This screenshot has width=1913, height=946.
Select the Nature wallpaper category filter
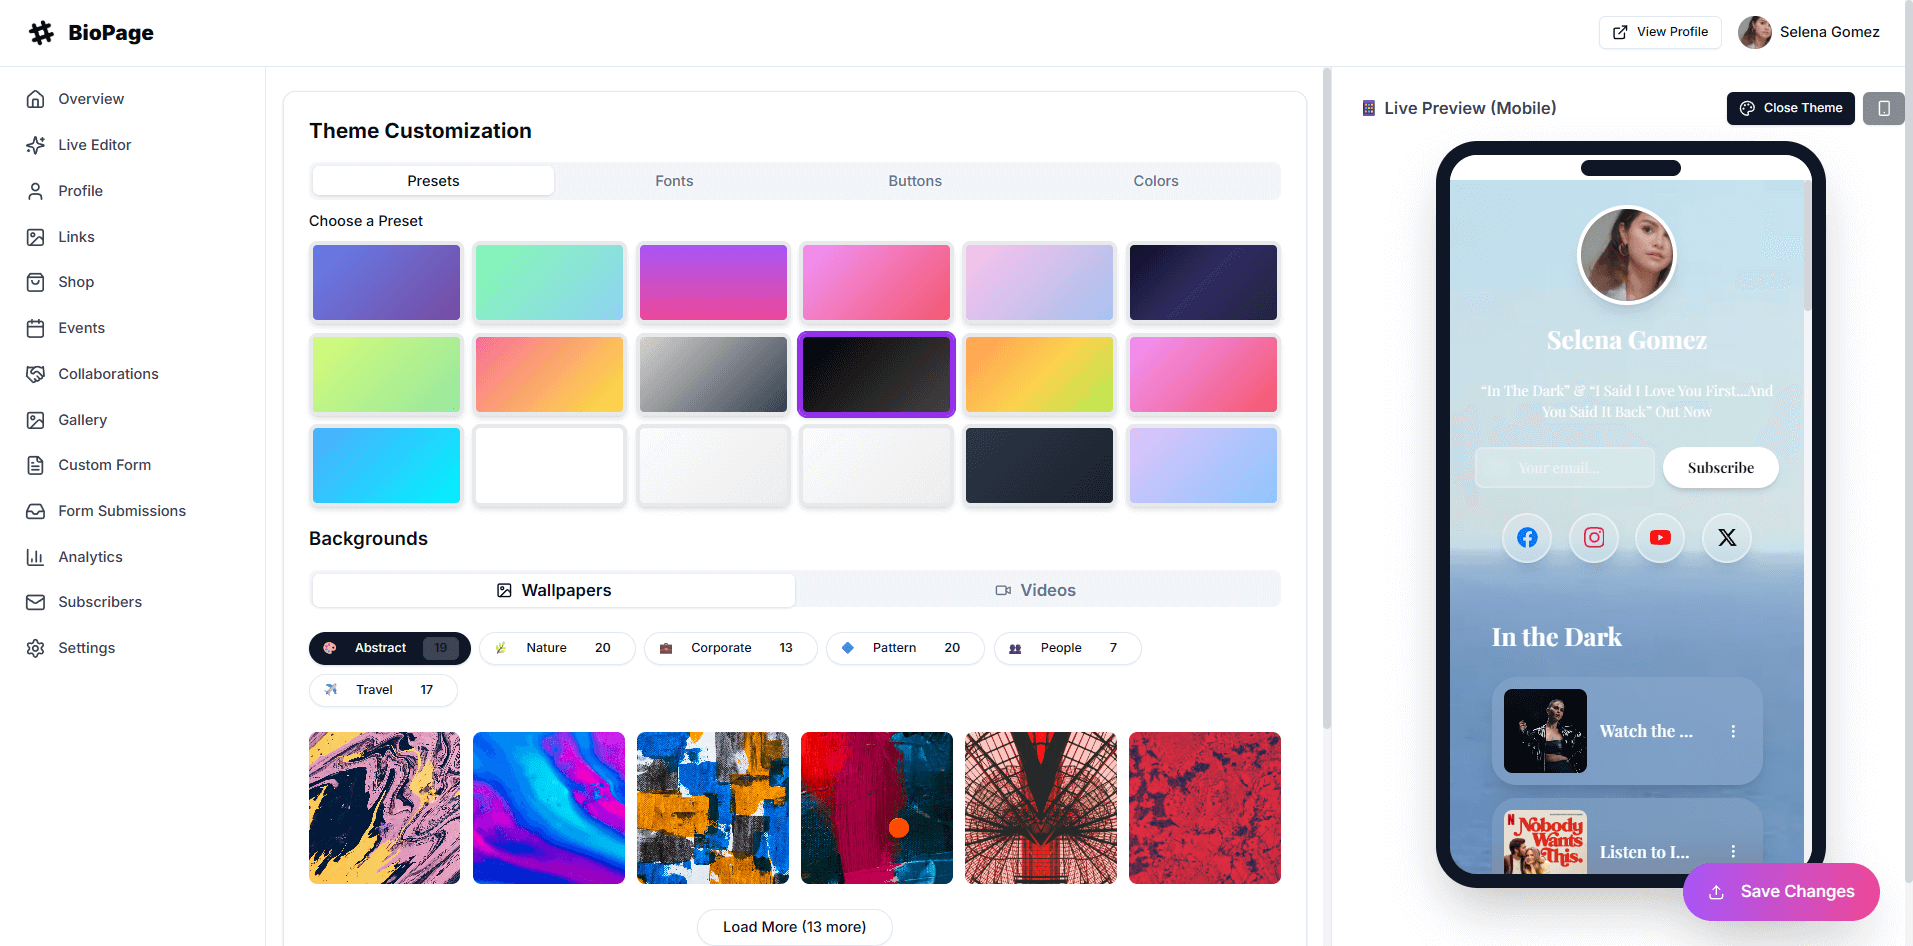[556, 648]
